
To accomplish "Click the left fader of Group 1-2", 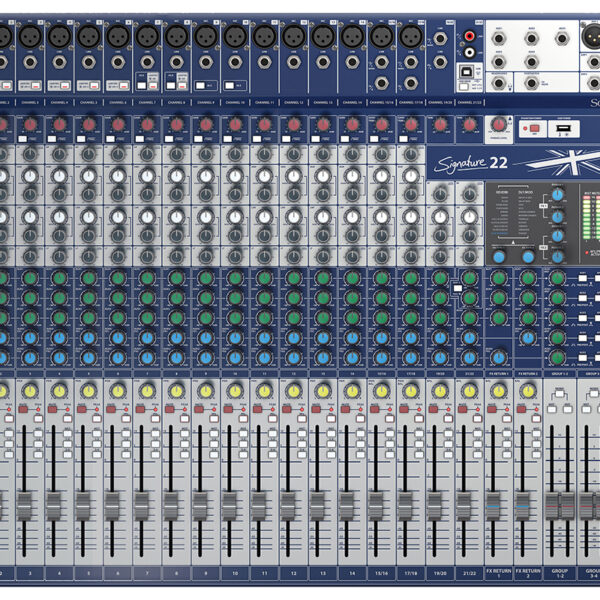I will coord(552,507).
